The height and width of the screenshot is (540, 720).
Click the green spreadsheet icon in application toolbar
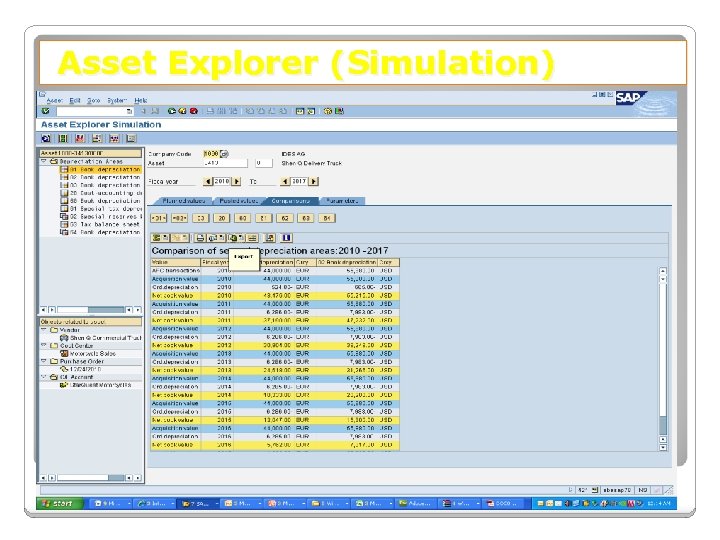click(x=63, y=138)
